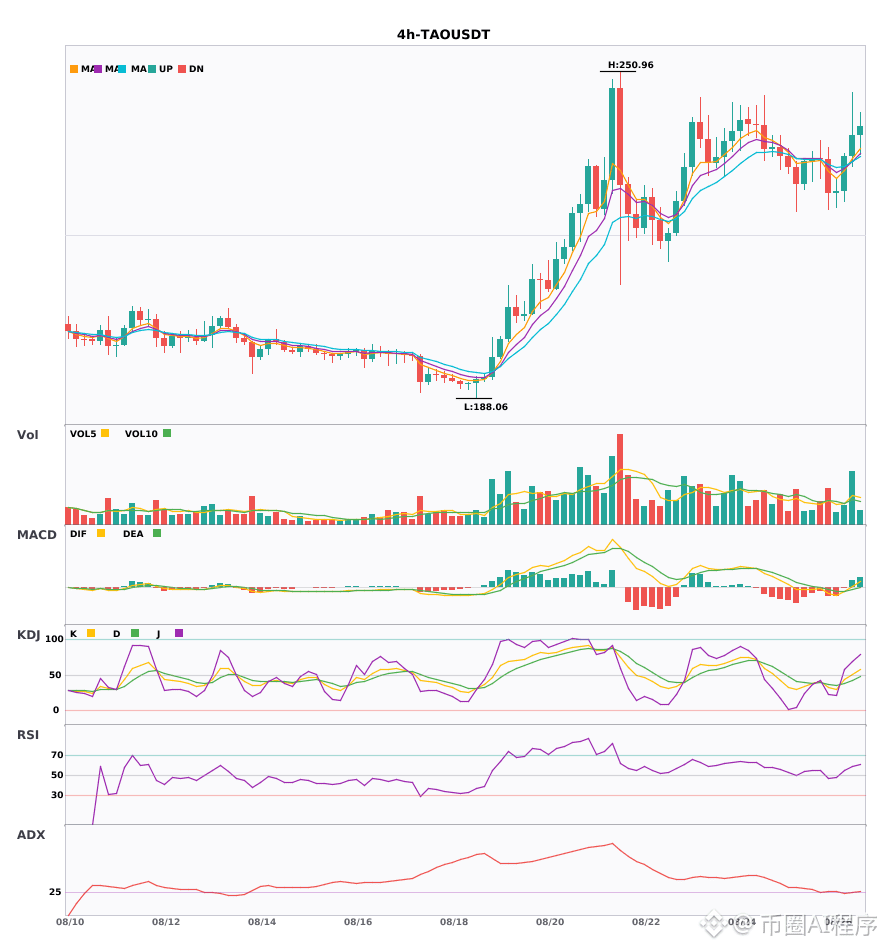
Task: Click the DEA legend label
Action: [133, 534]
